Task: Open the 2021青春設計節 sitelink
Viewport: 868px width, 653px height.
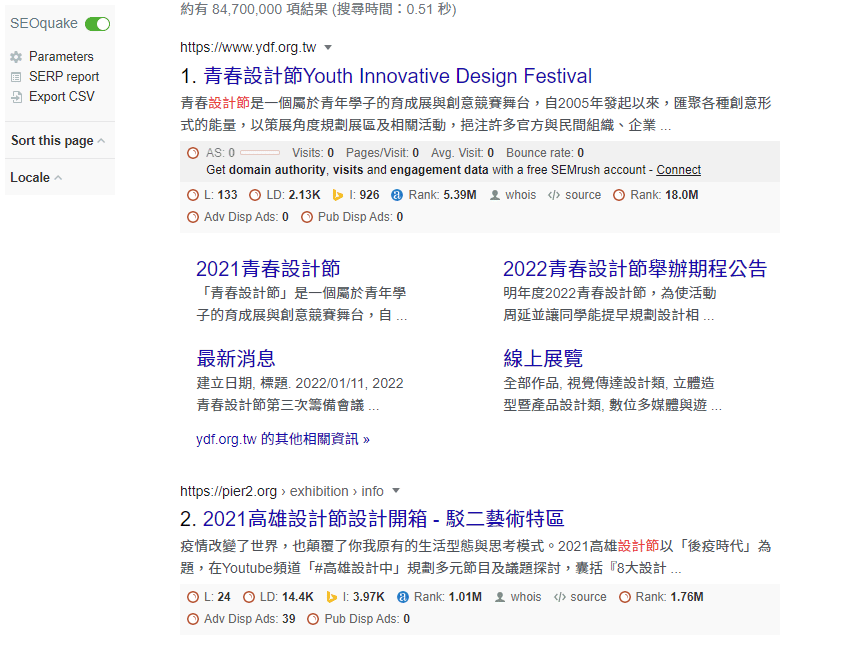Action: 268,269
